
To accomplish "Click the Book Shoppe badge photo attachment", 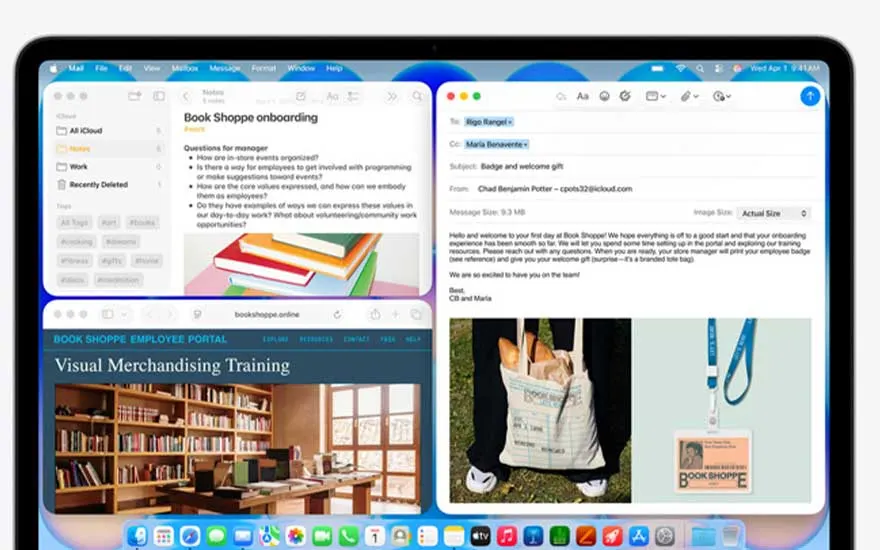I will pos(723,410).
